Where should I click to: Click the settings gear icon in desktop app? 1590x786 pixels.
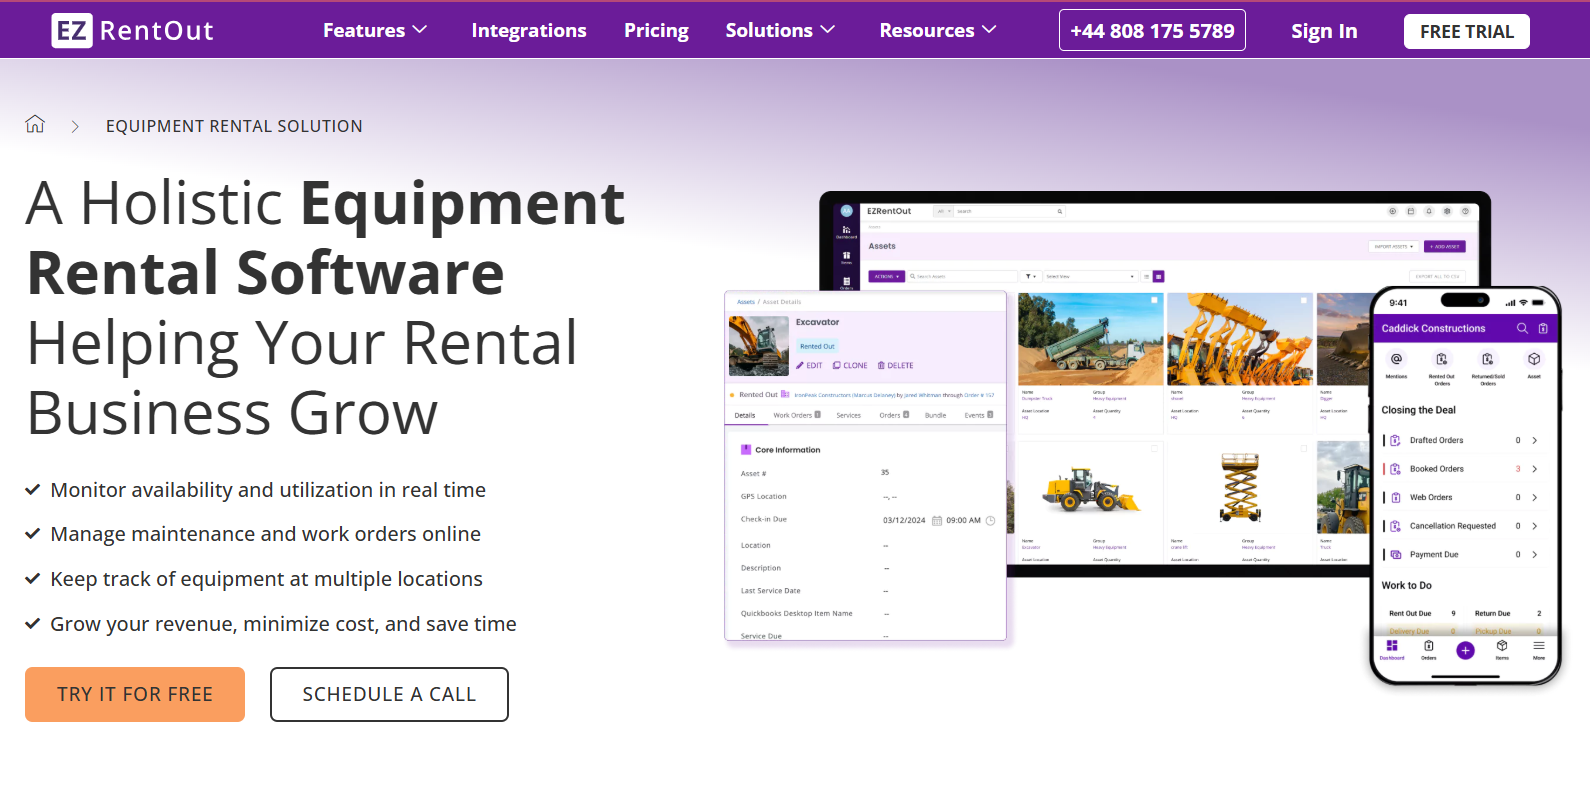1447,211
